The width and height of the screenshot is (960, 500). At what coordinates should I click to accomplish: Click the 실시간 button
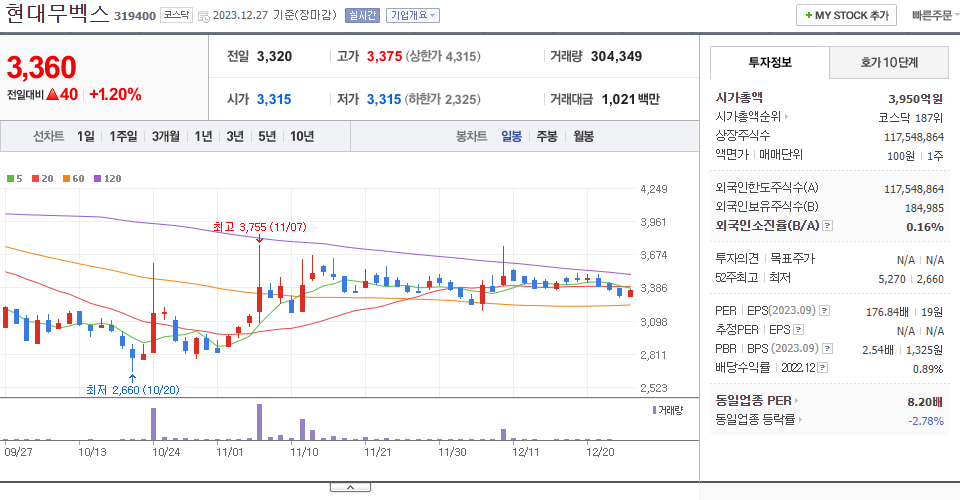(x=362, y=15)
